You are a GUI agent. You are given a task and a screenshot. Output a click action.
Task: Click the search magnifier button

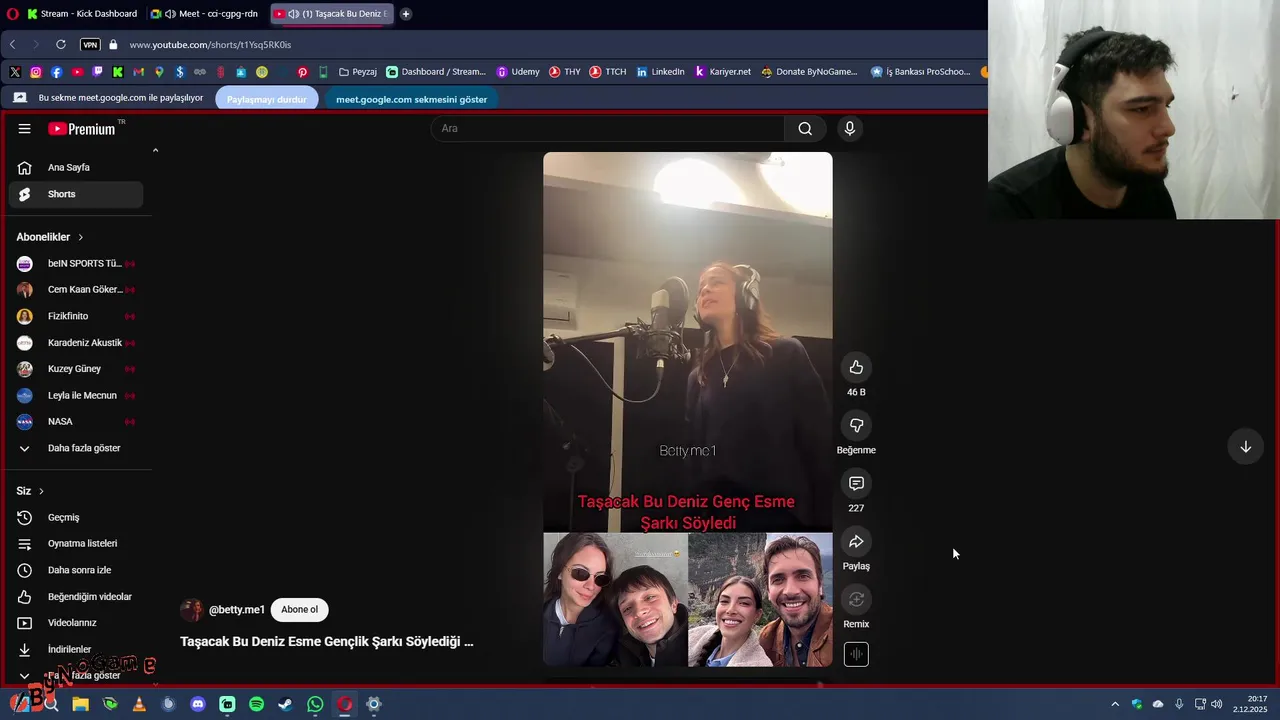pos(805,128)
